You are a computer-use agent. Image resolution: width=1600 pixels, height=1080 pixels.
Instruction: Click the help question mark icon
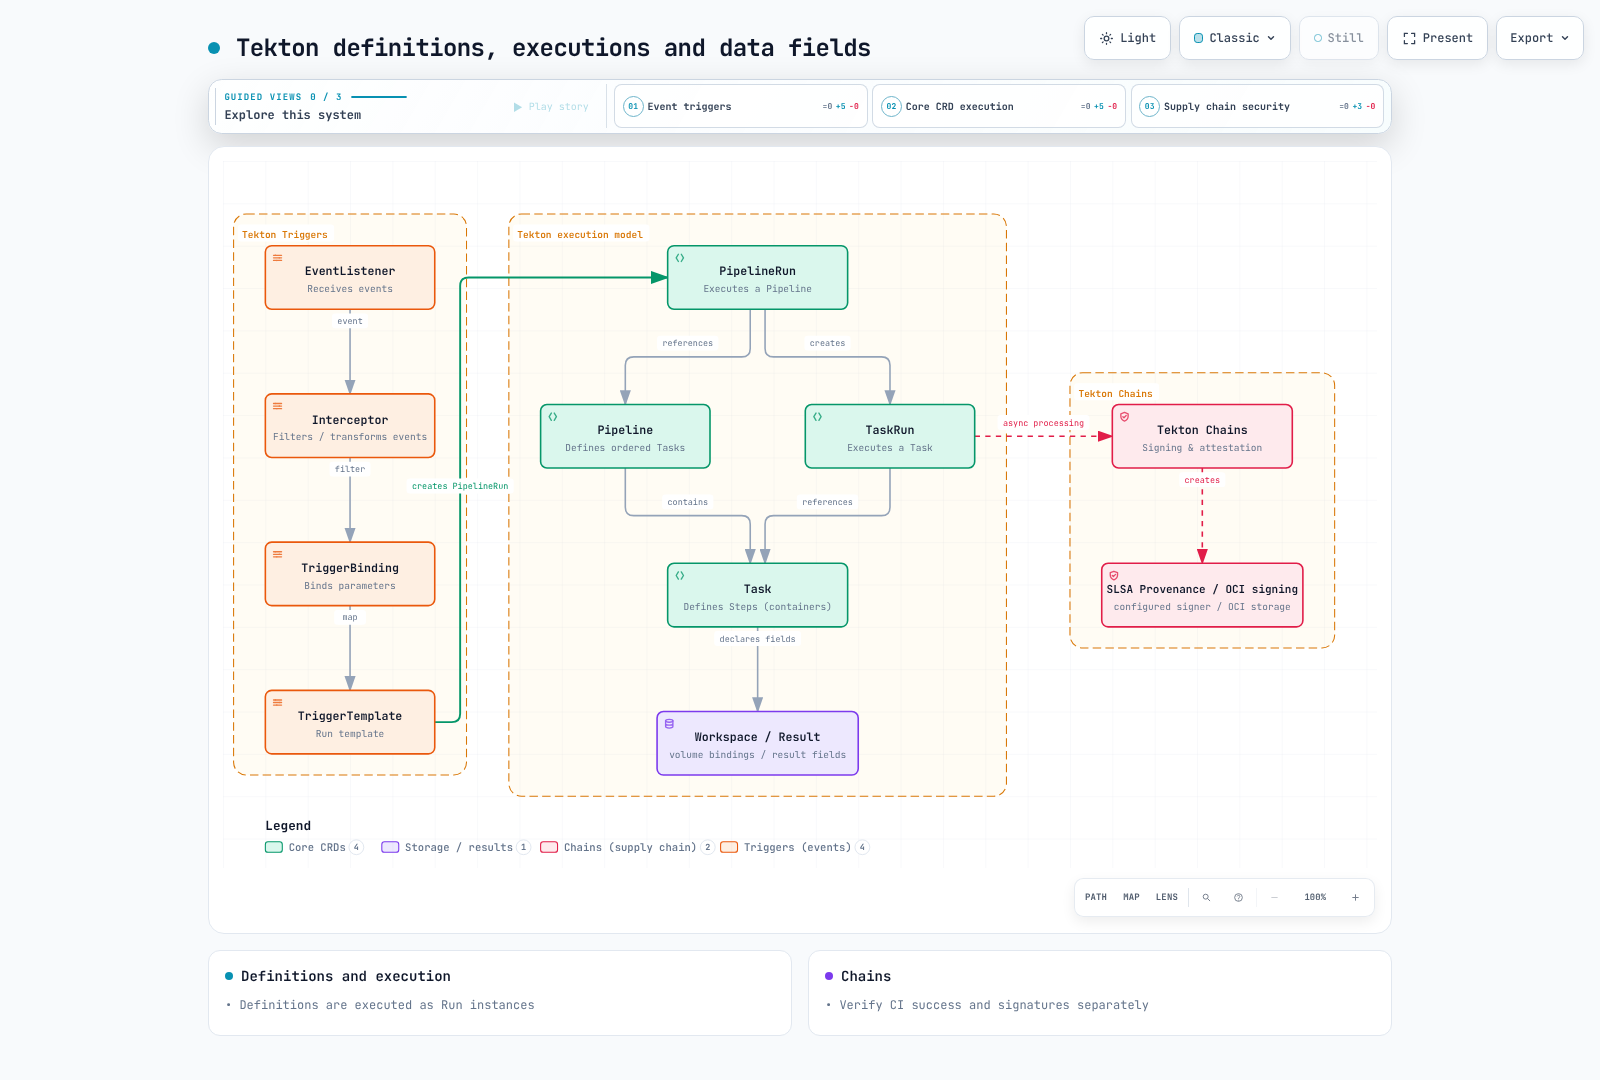[x=1239, y=897]
